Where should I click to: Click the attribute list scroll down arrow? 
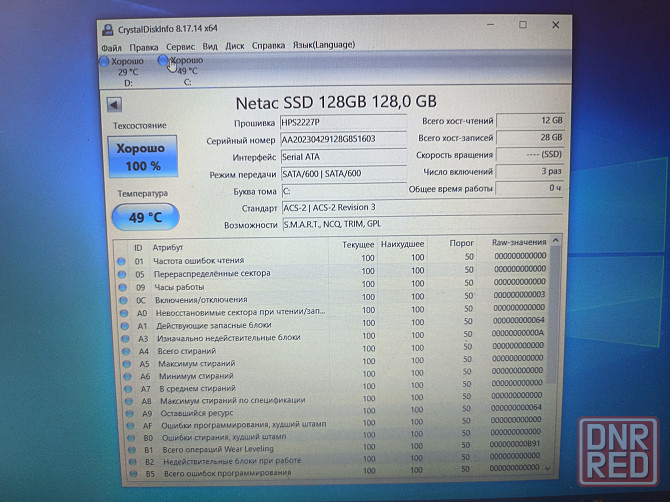548,468
